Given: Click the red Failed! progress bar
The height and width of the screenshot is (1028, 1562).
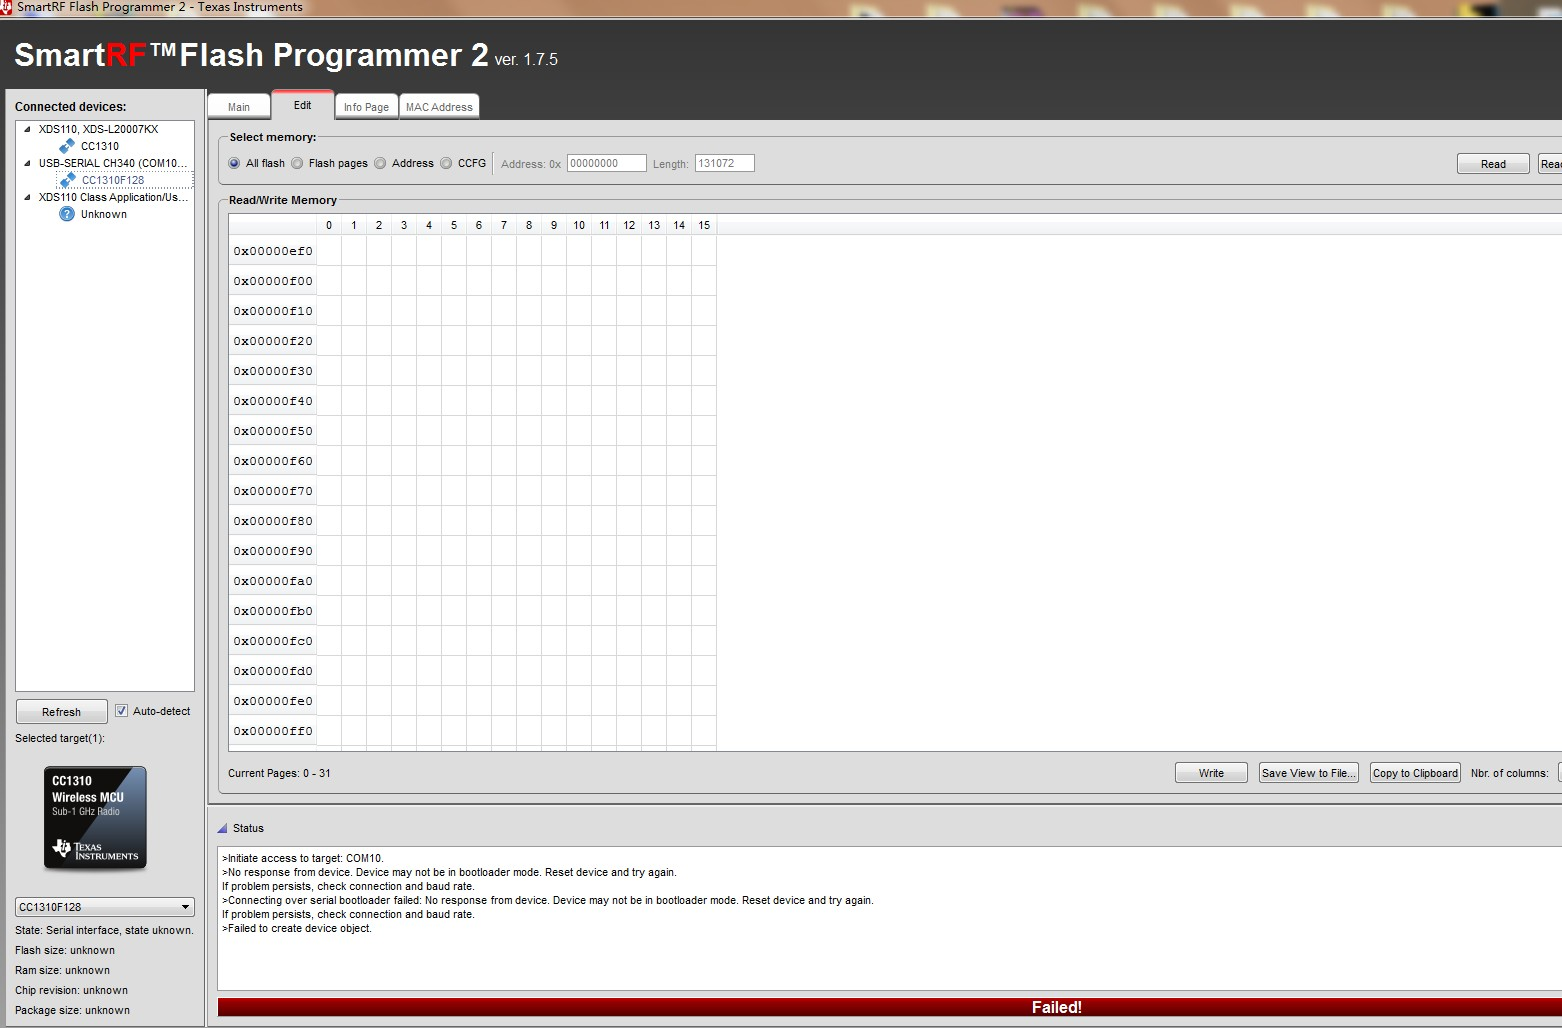Looking at the screenshot, I should pos(890,1007).
